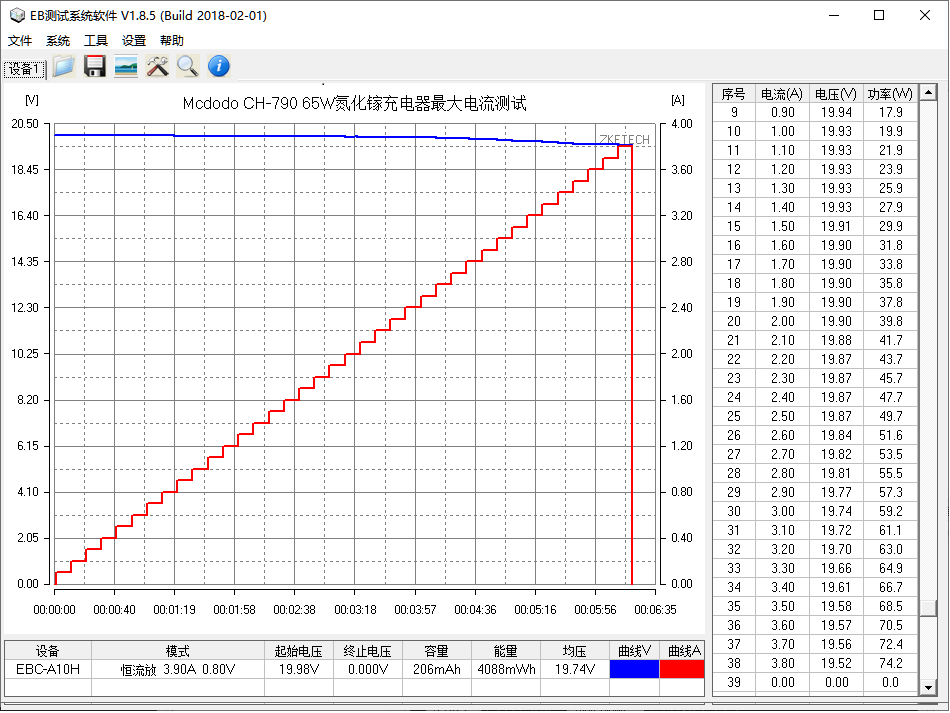Click the 电压(V) column header
Screen dimensions: 950x713
tap(835, 94)
